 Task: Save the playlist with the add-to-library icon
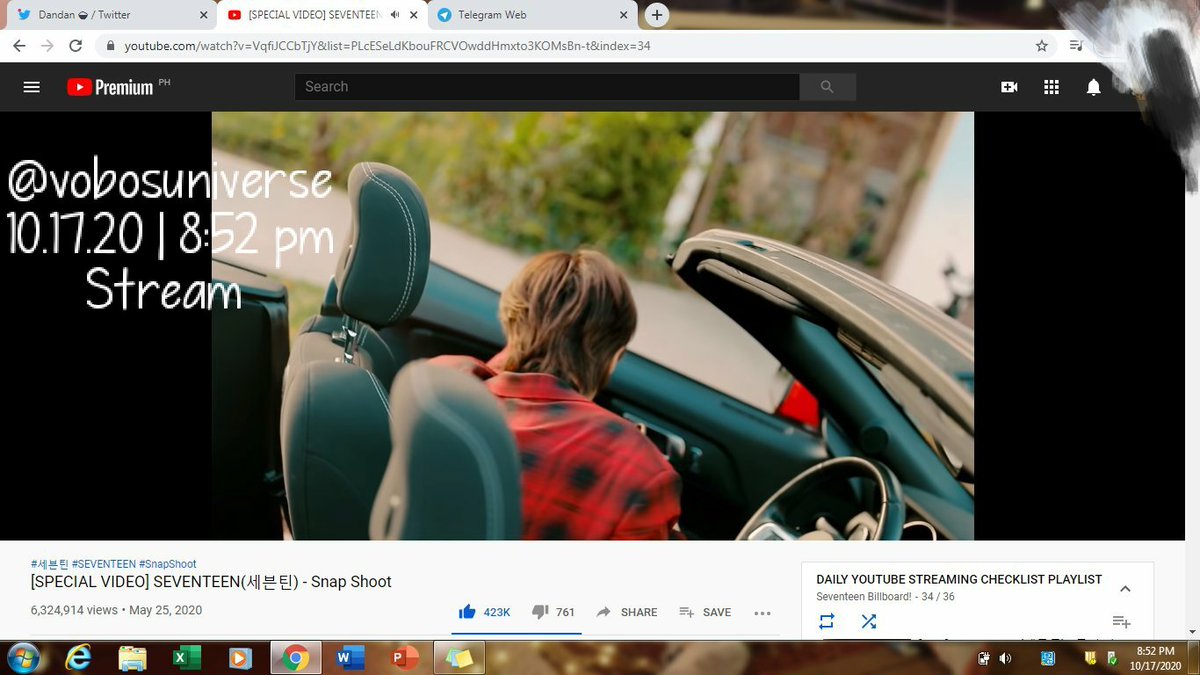tap(1121, 621)
